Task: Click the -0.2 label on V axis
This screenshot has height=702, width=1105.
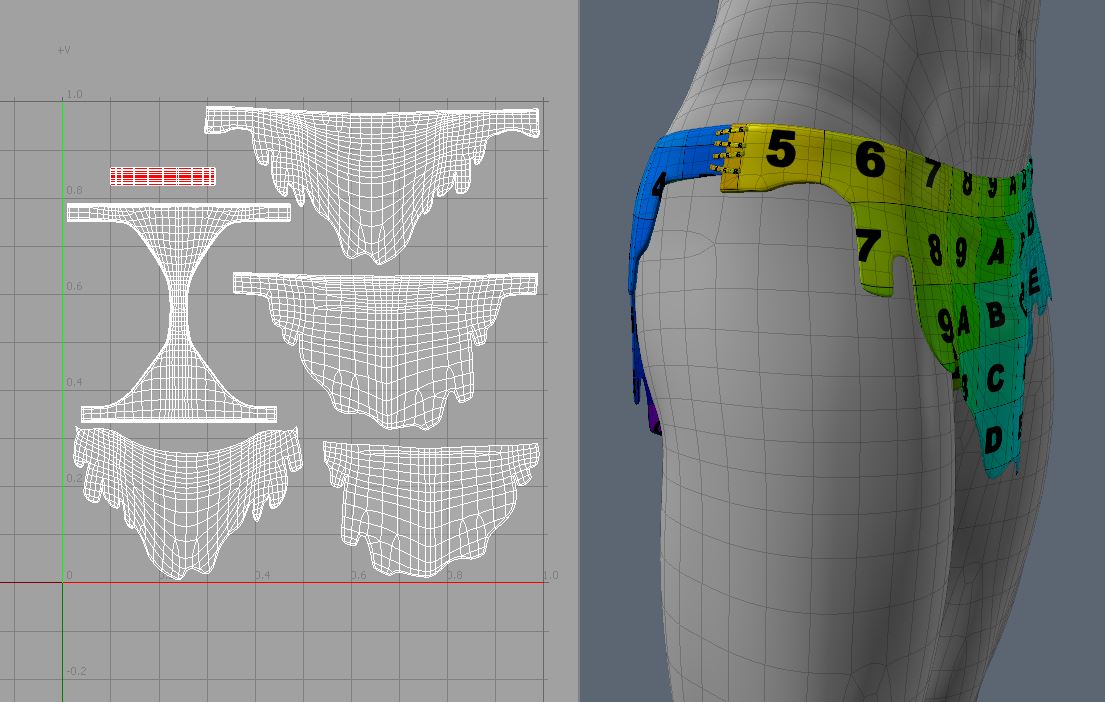Action: [x=74, y=671]
